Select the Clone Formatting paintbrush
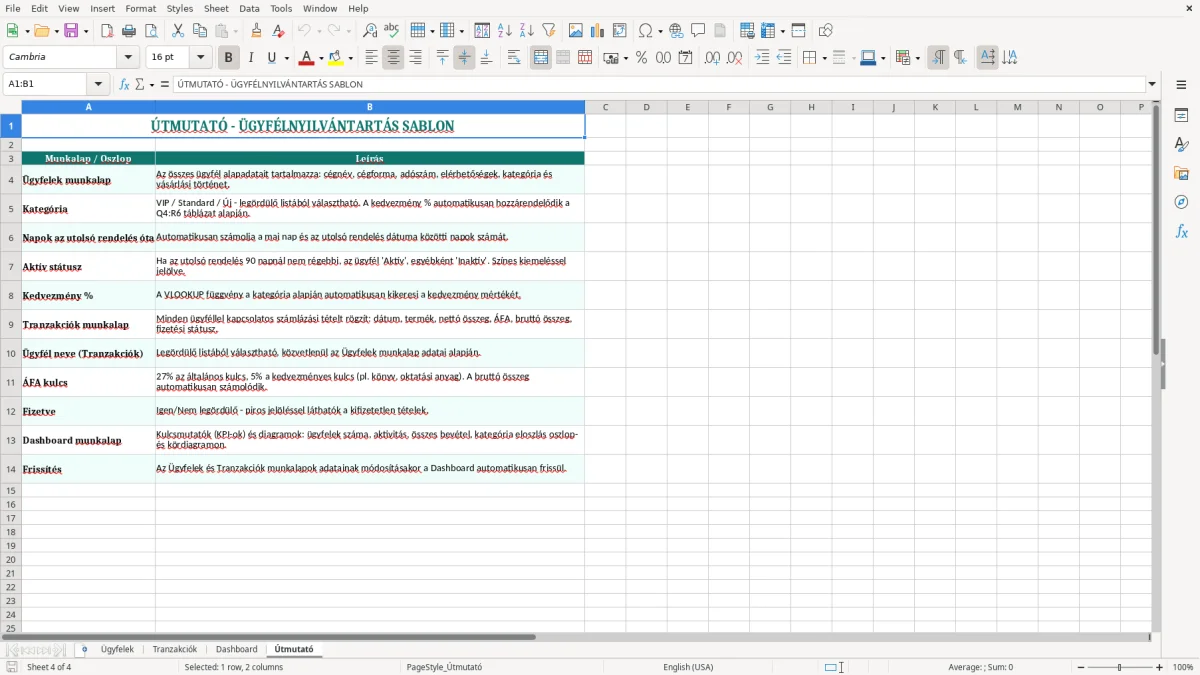Image resolution: width=1200 pixels, height=675 pixels. point(256,31)
